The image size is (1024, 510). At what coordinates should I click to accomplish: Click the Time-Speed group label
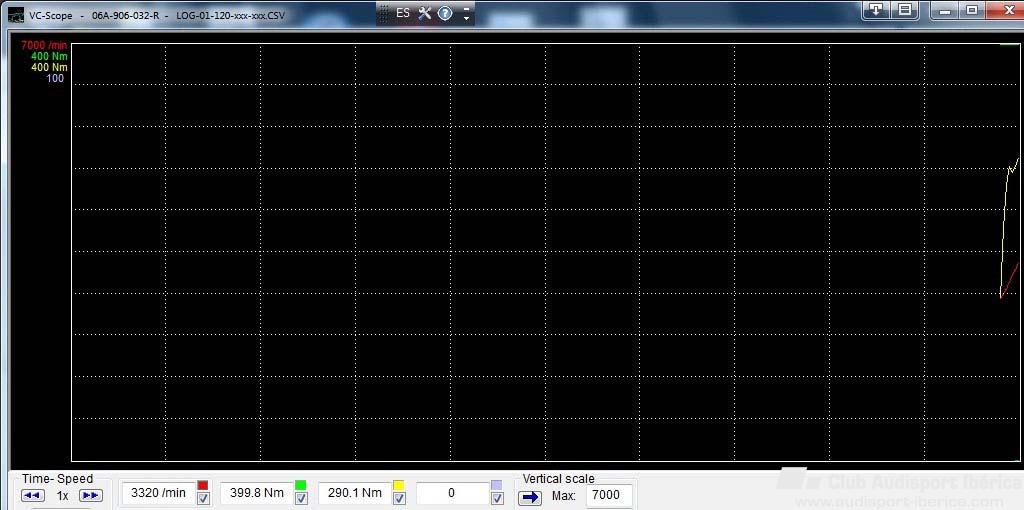coord(57,479)
